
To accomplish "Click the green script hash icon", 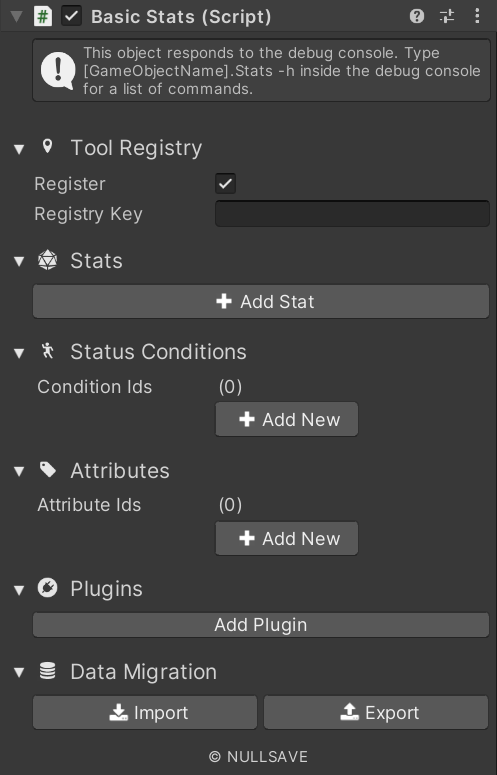I will point(43,16).
